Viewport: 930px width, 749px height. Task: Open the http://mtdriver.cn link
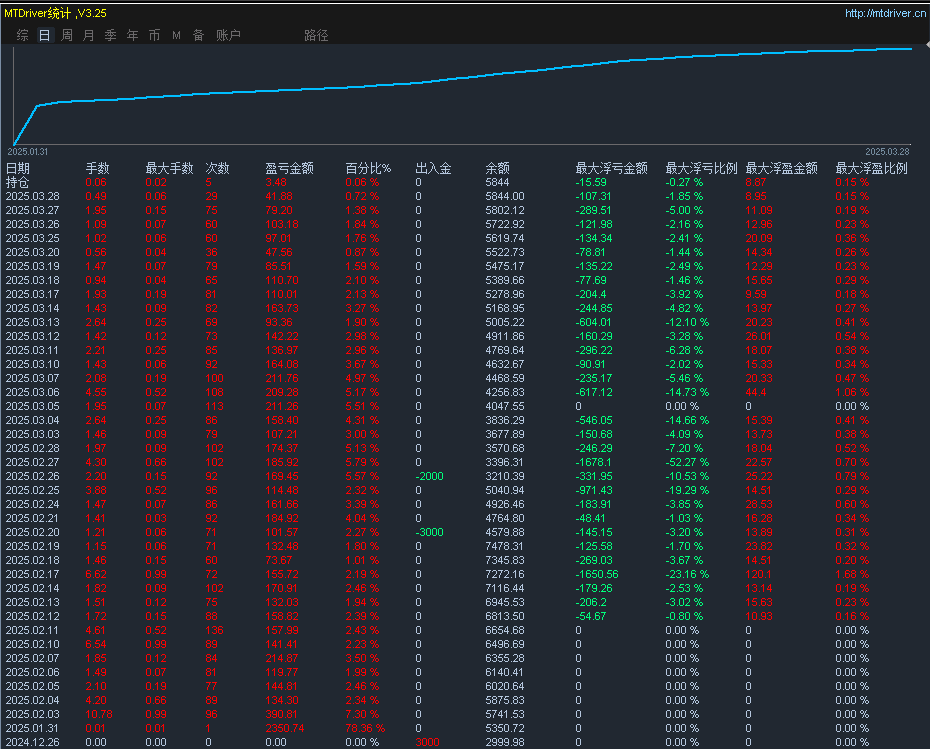(884, 13)
